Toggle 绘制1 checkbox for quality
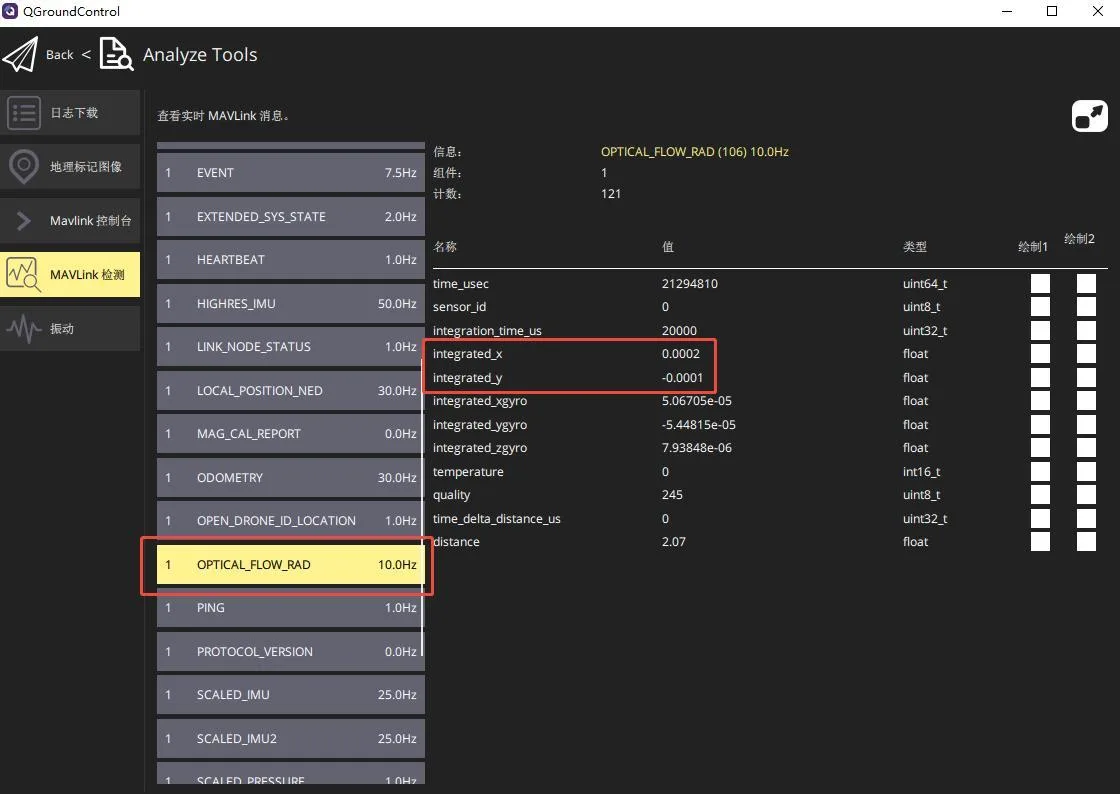 click(x=1040, y=495)
